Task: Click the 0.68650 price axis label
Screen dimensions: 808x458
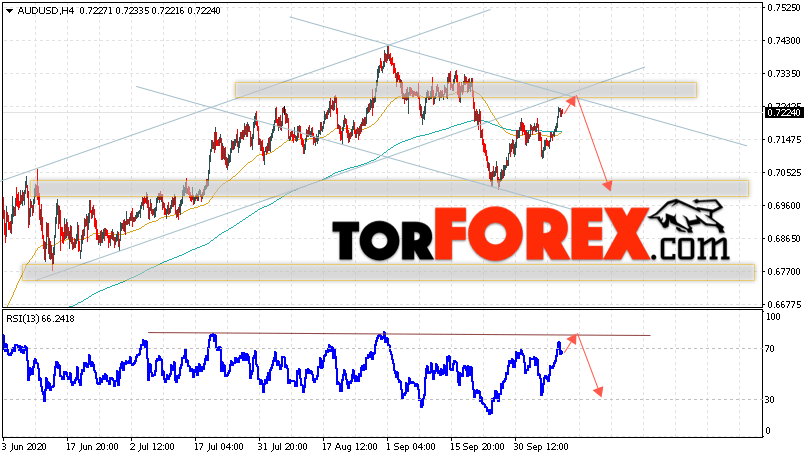Action: (784, 239)
